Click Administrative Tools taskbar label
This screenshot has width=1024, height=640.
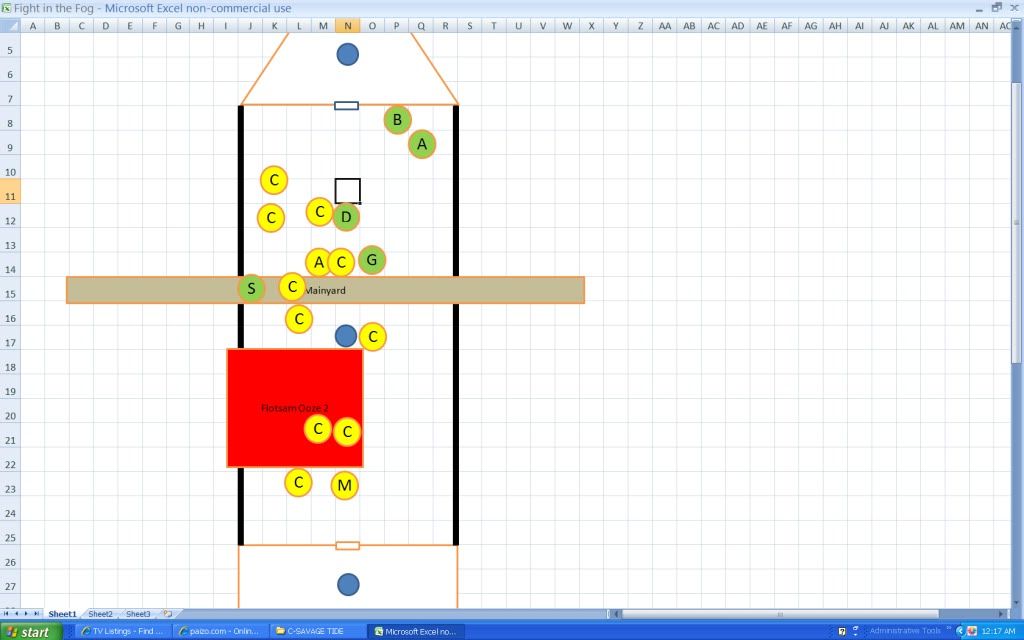[904, 631]
